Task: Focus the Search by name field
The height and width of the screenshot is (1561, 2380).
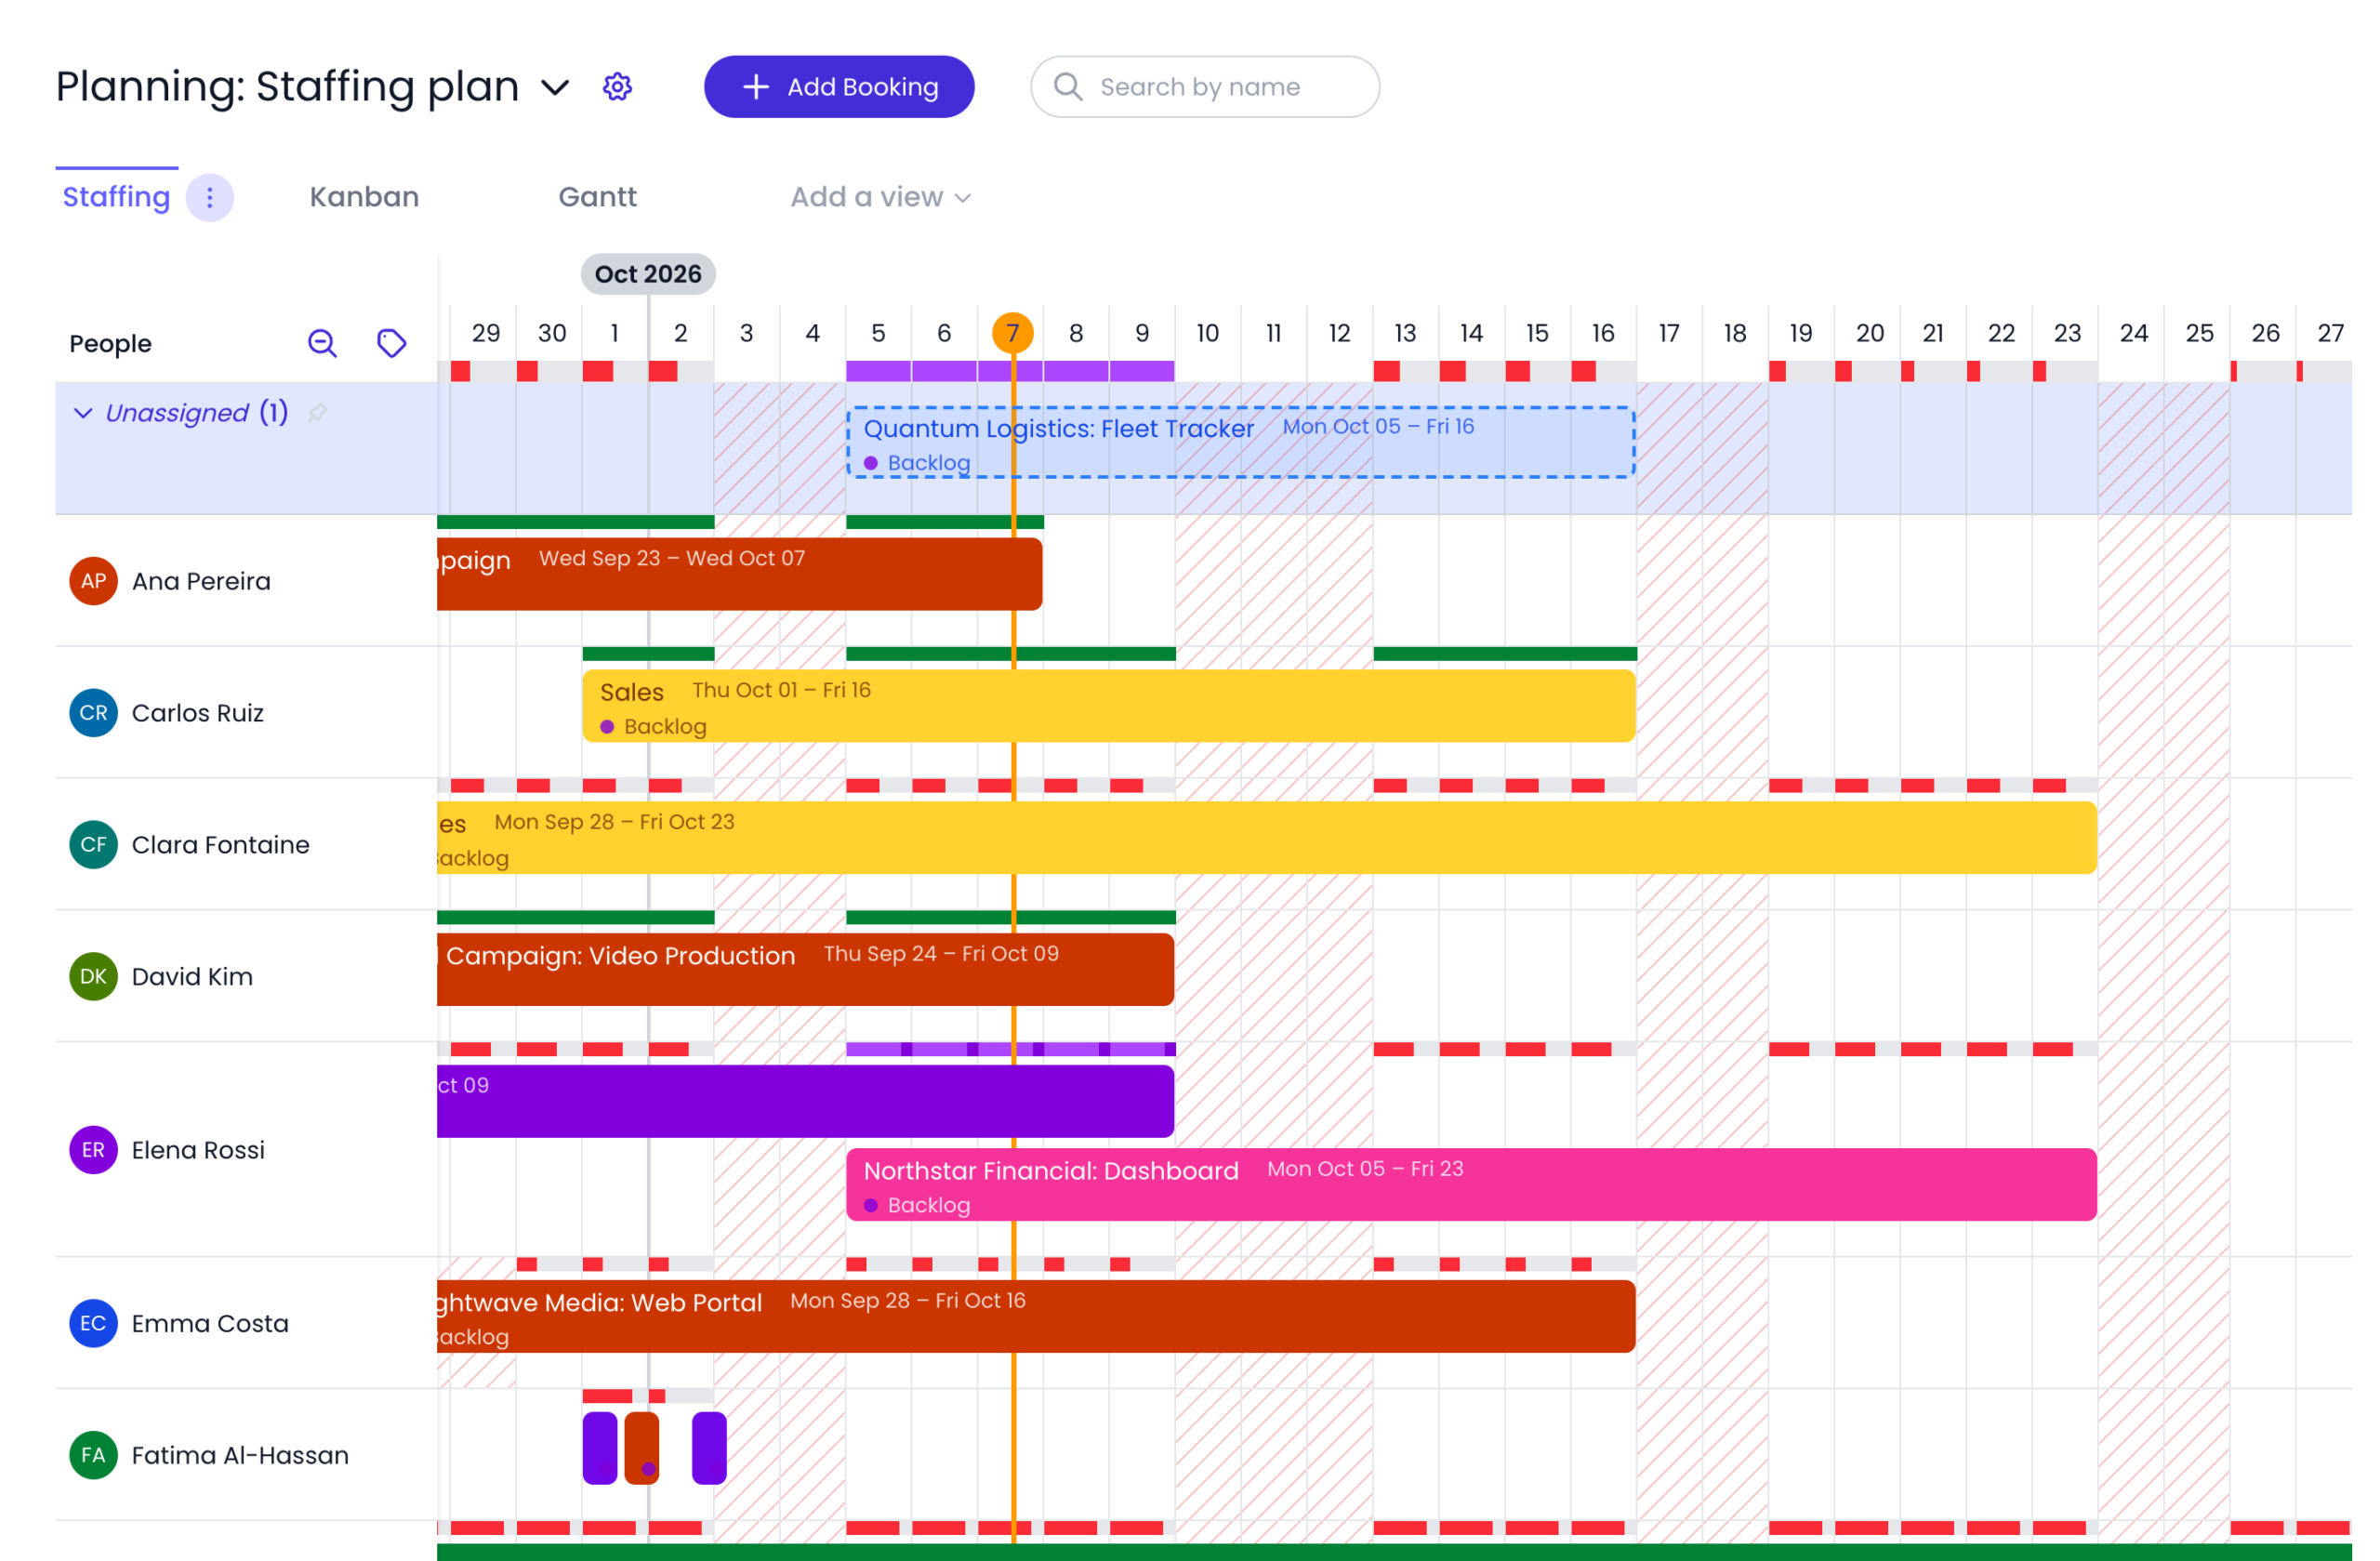Action: pos(1205,87)
